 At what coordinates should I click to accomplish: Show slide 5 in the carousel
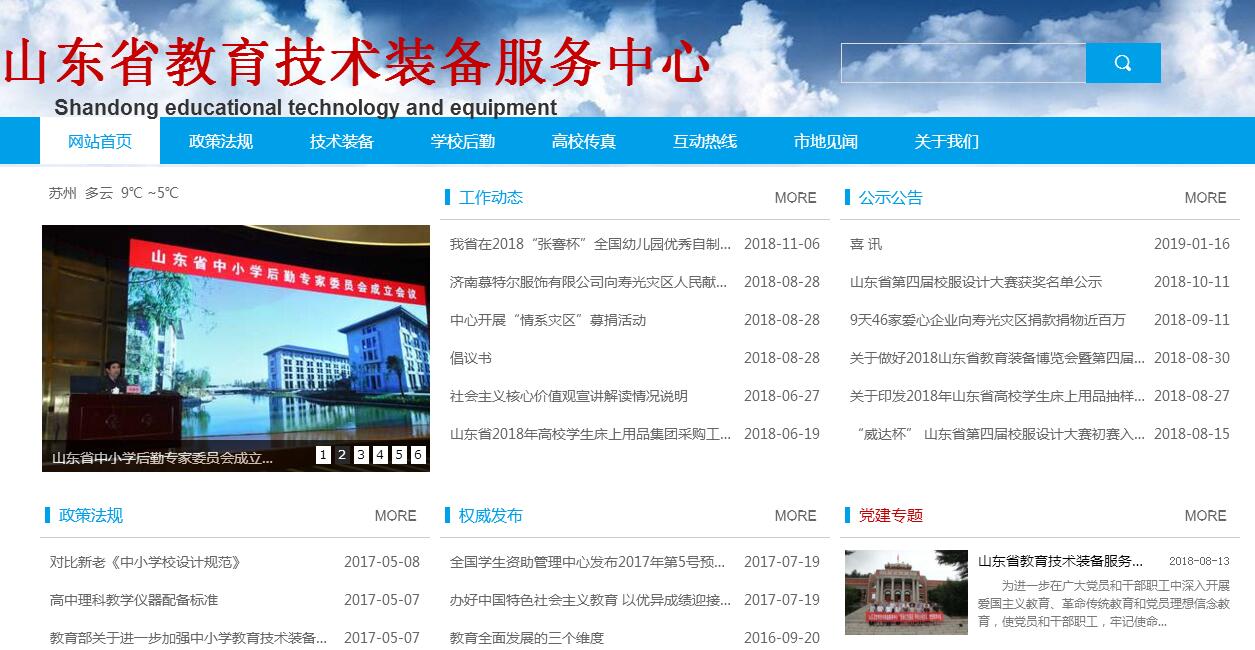click(x=399, y=455)
